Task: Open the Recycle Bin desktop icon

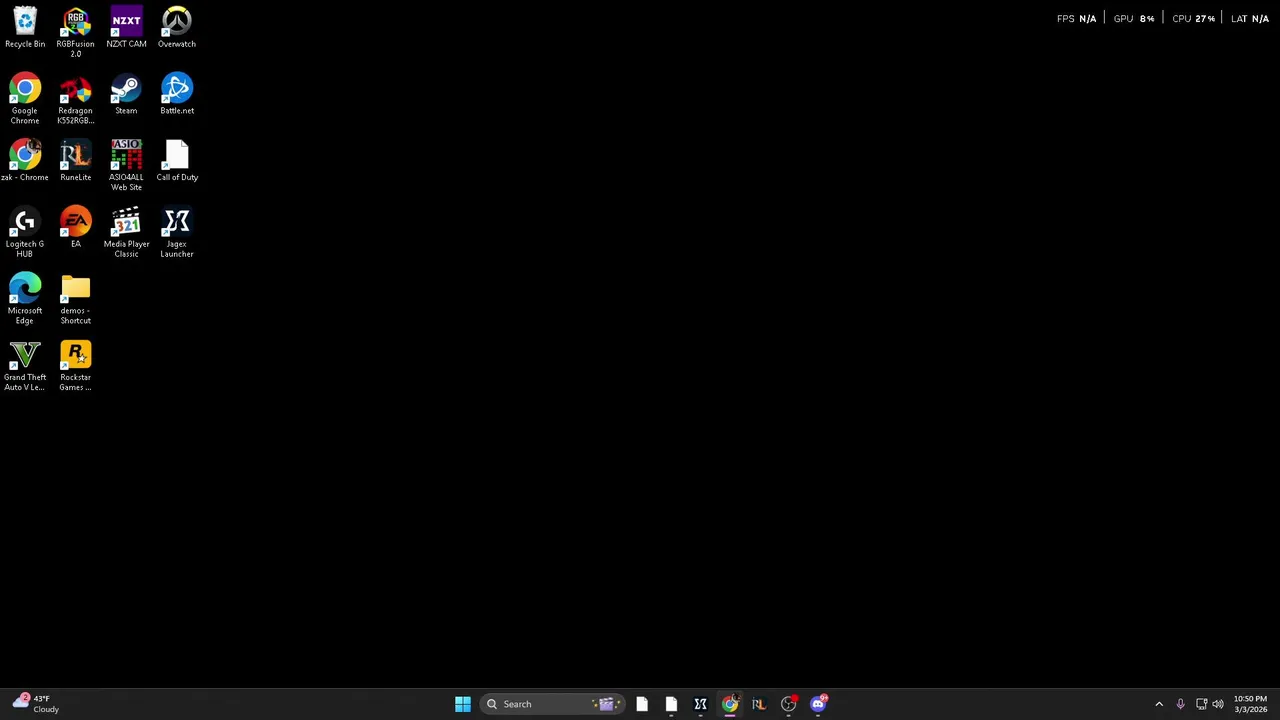Action: pos(25,28)
